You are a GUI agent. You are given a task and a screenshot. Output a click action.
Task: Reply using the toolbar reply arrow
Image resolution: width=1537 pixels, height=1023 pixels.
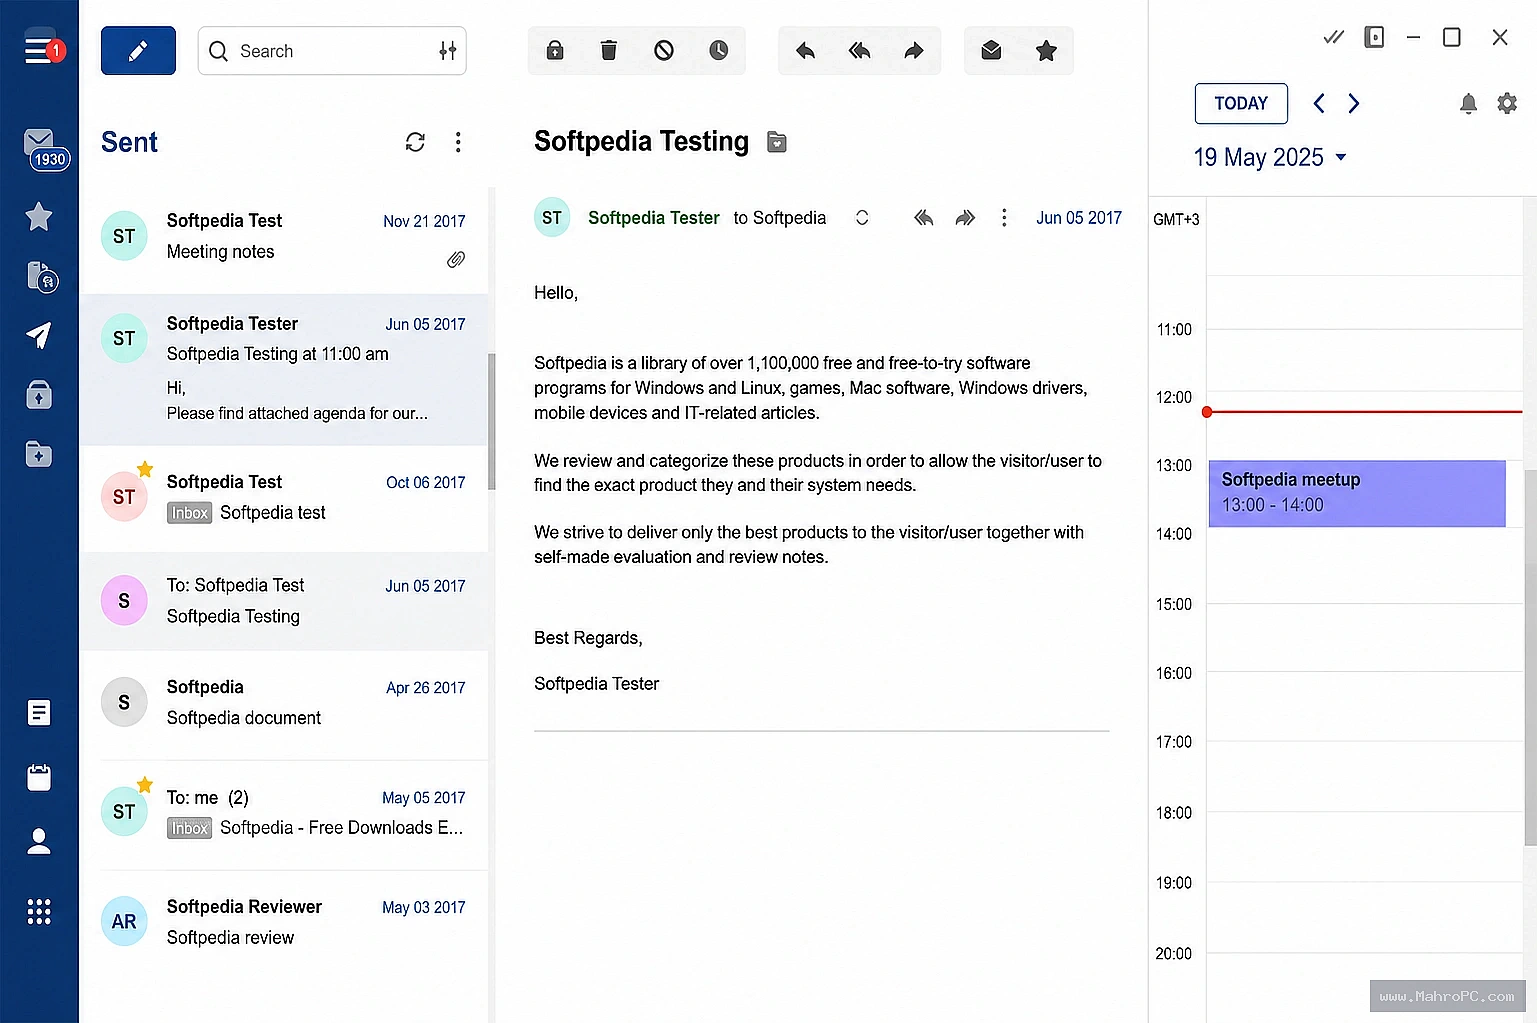[x=805, y=50]
